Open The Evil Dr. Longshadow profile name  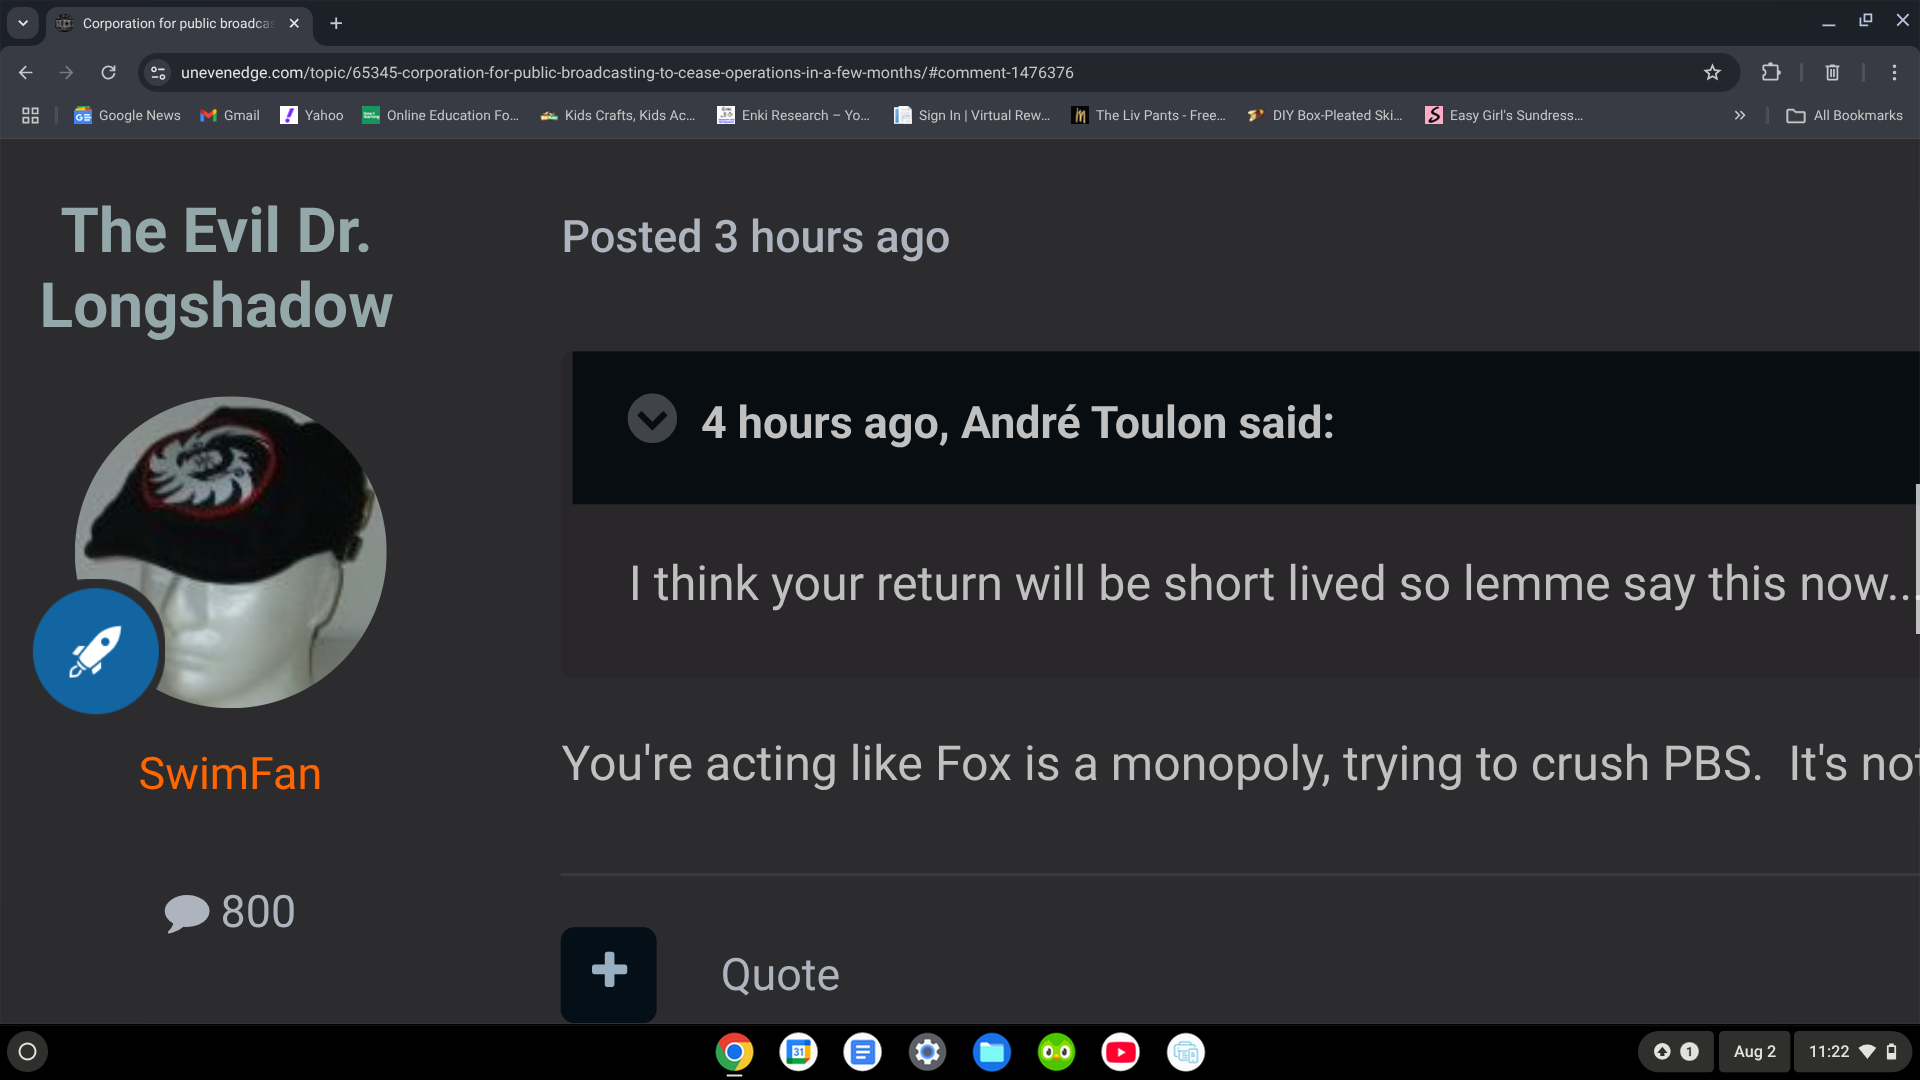216,268
